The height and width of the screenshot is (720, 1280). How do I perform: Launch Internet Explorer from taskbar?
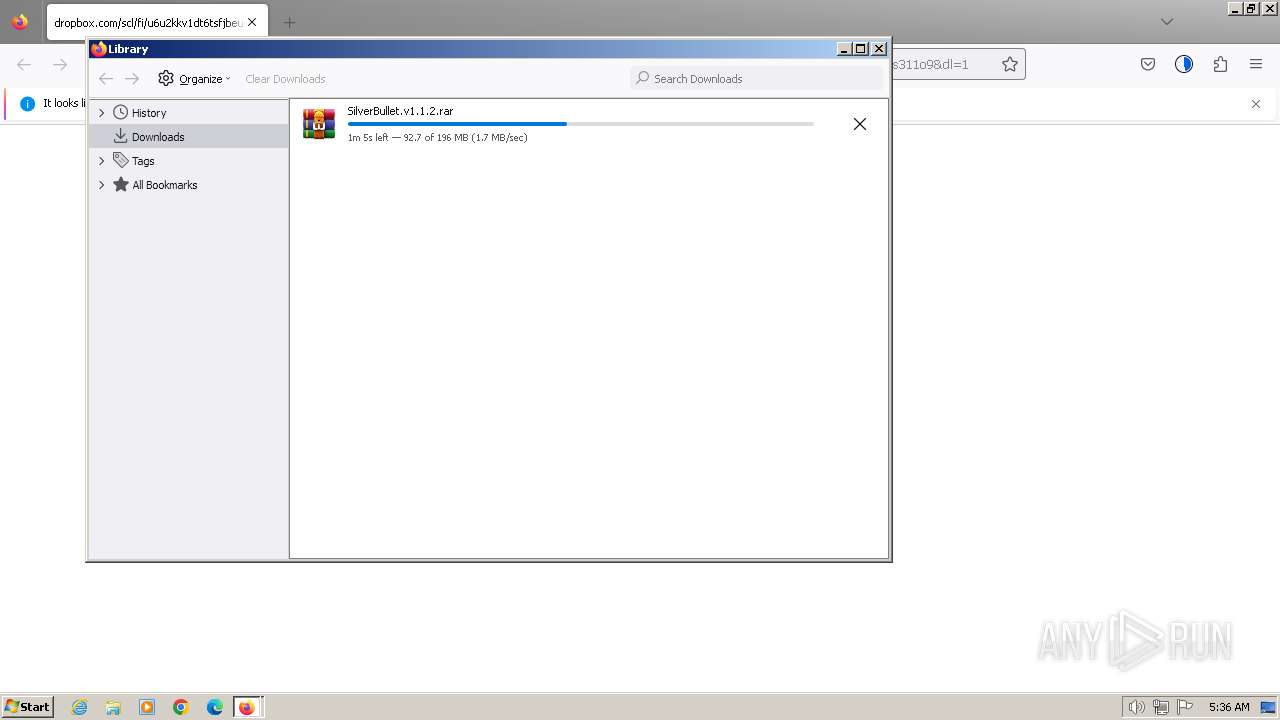pyautogui.click(x=80, y=707)
